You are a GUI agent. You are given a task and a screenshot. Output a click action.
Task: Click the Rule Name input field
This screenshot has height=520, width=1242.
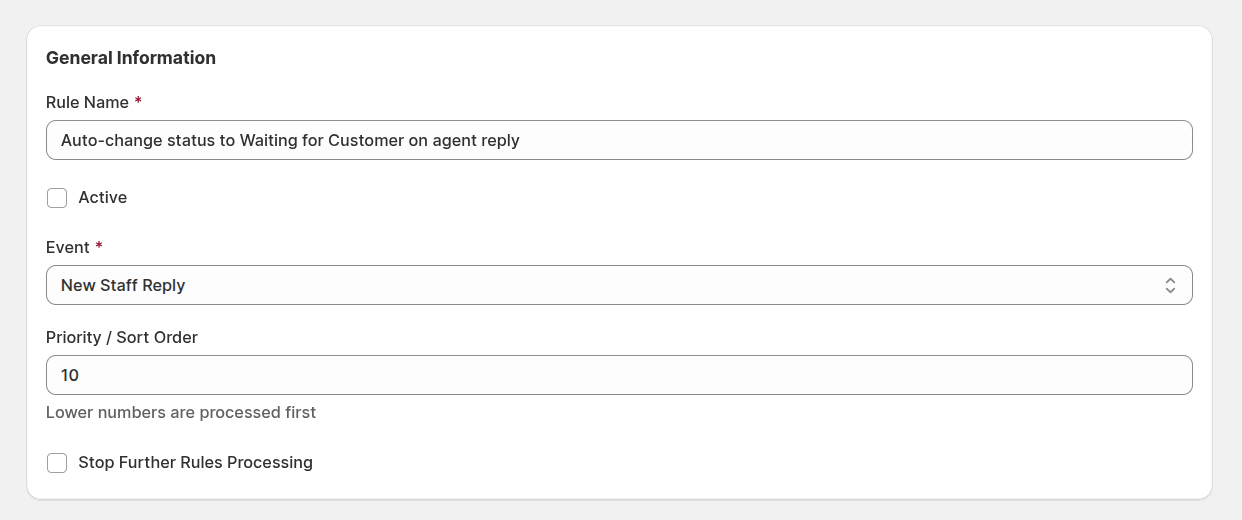click(x=619, y=140)
